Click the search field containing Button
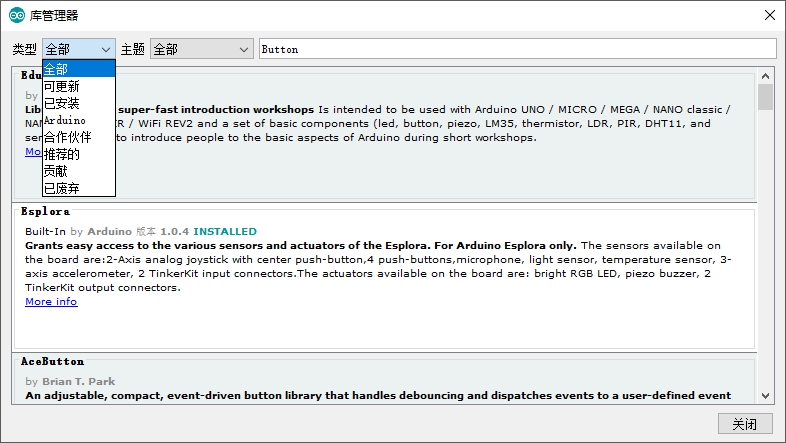 click(518, 49)
